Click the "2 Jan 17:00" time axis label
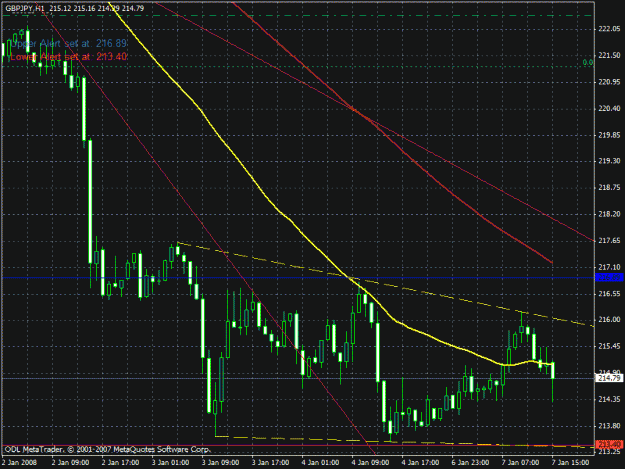Image resolution: width=625 pixels, height=469 pixels. pyautogui.click(x=120, y=462)
